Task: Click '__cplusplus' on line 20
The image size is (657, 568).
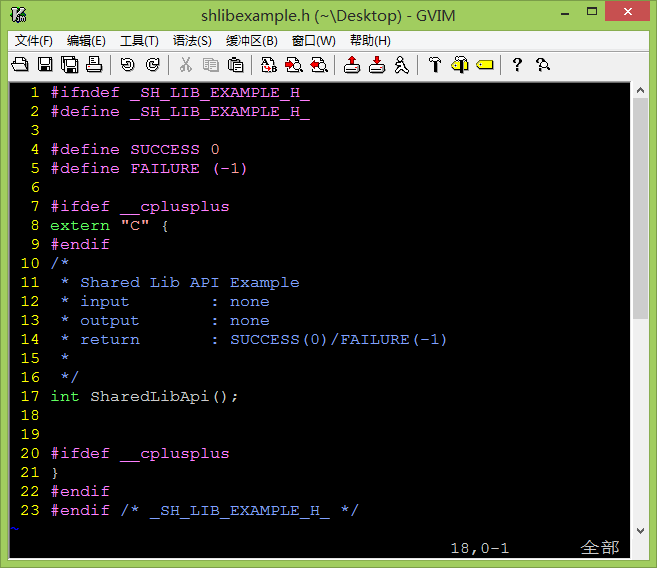Action: click(175, 454)
